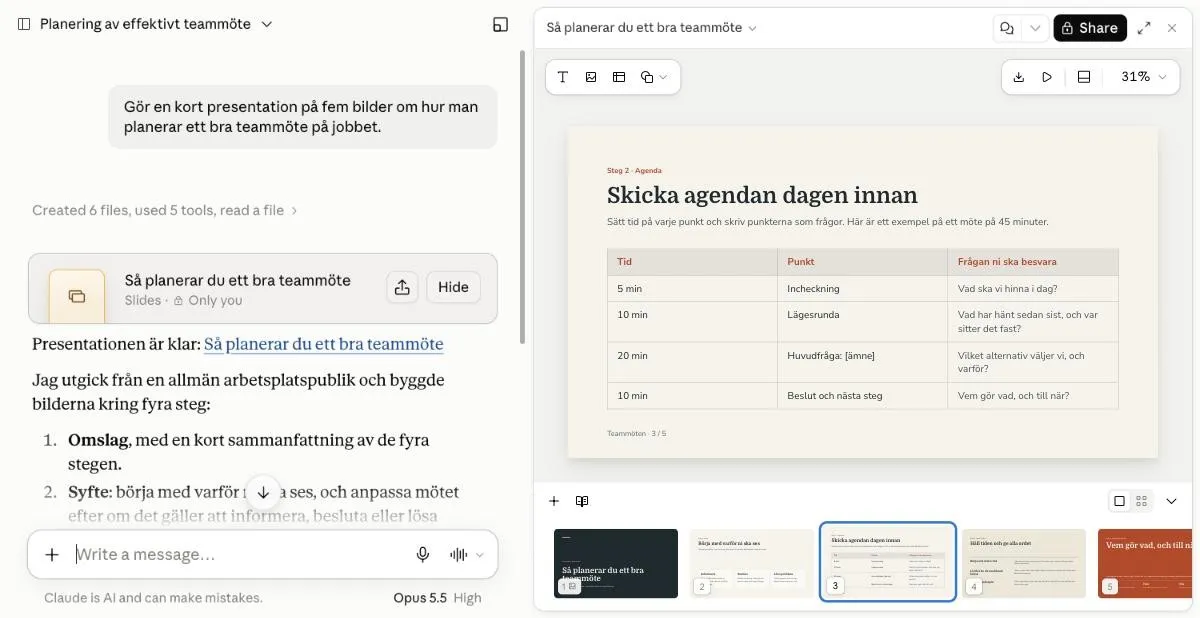
Task: Click the comments speech-bubble icon
Action: pos(1007,28)
